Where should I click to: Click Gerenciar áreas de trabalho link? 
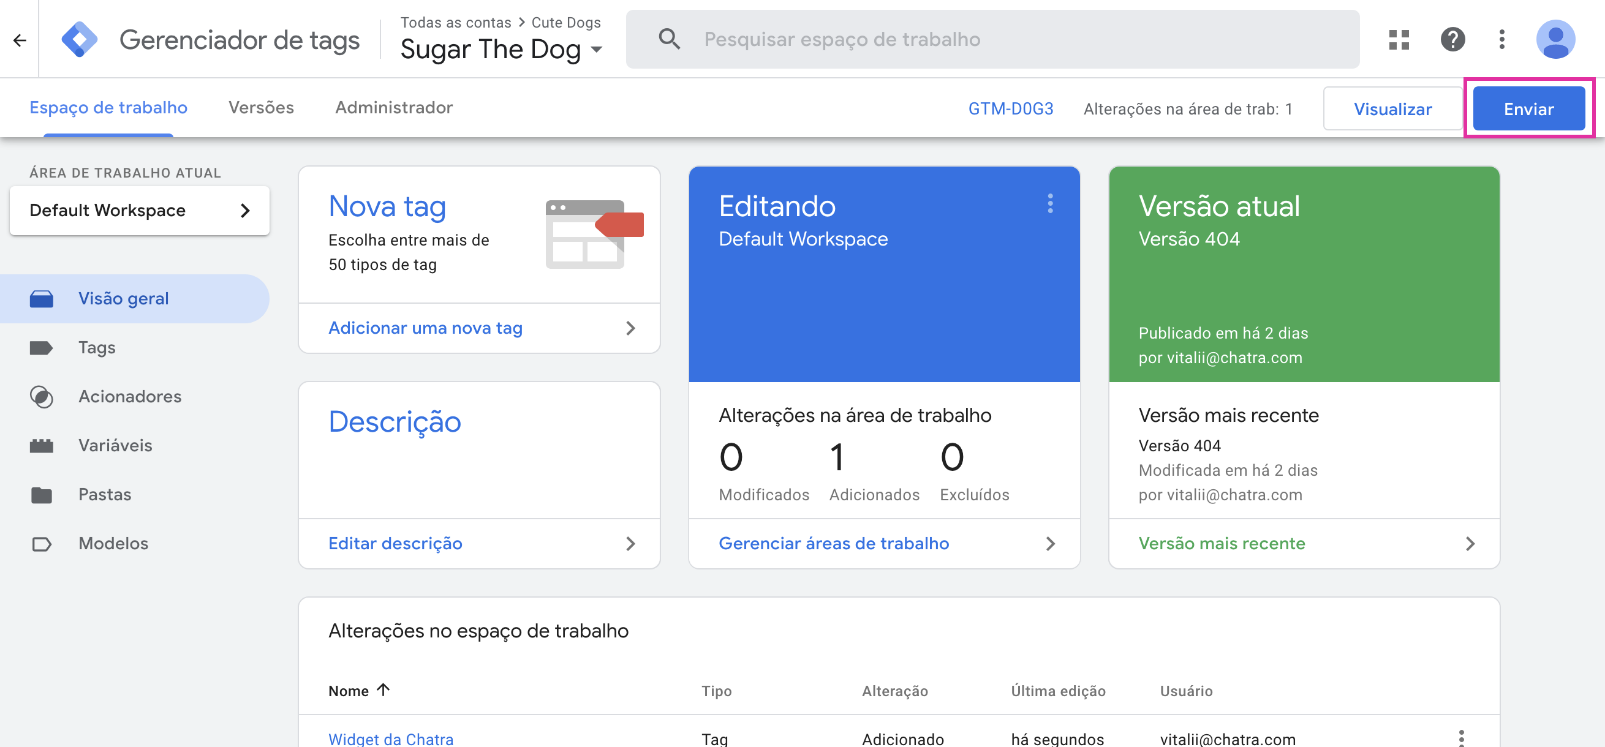[834, 544]
